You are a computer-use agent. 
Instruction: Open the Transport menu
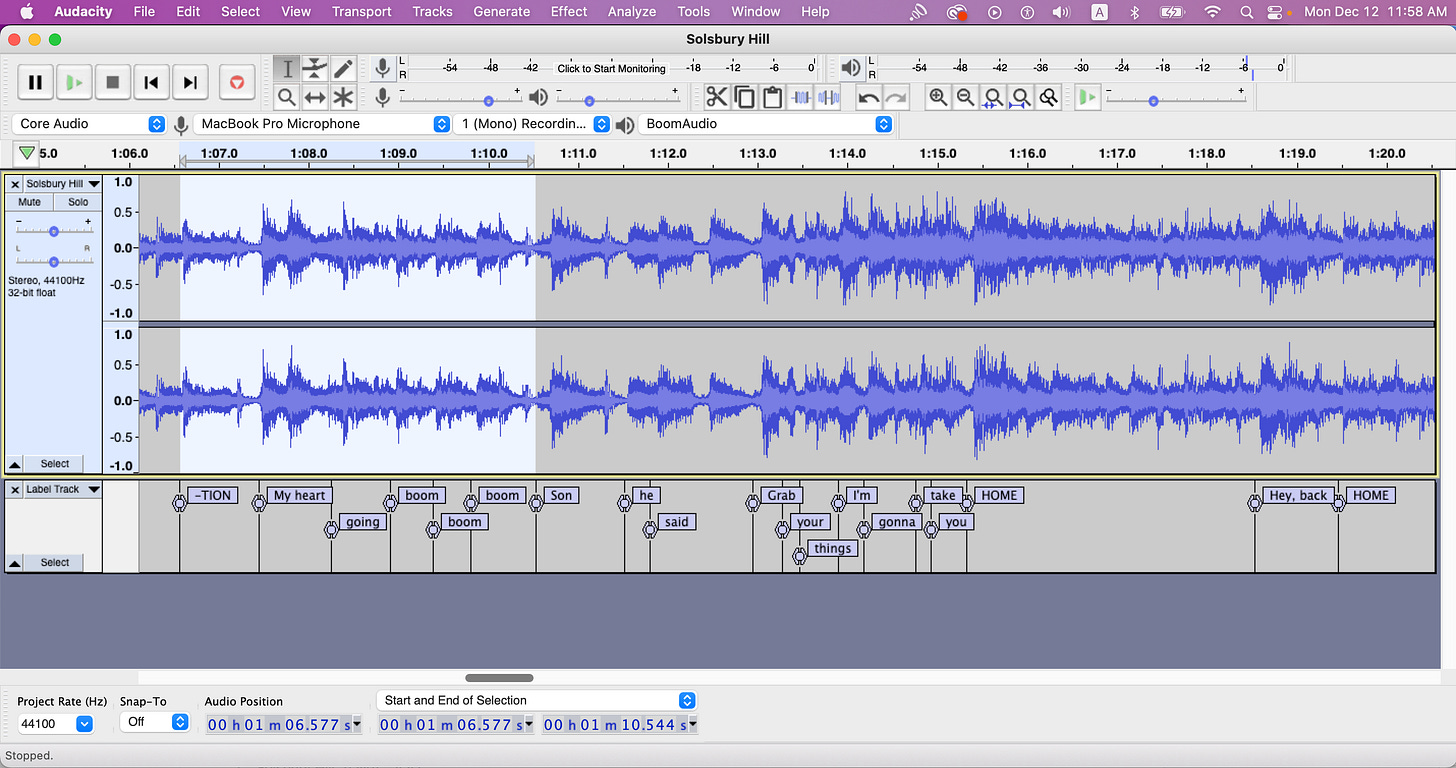(361, 12)
